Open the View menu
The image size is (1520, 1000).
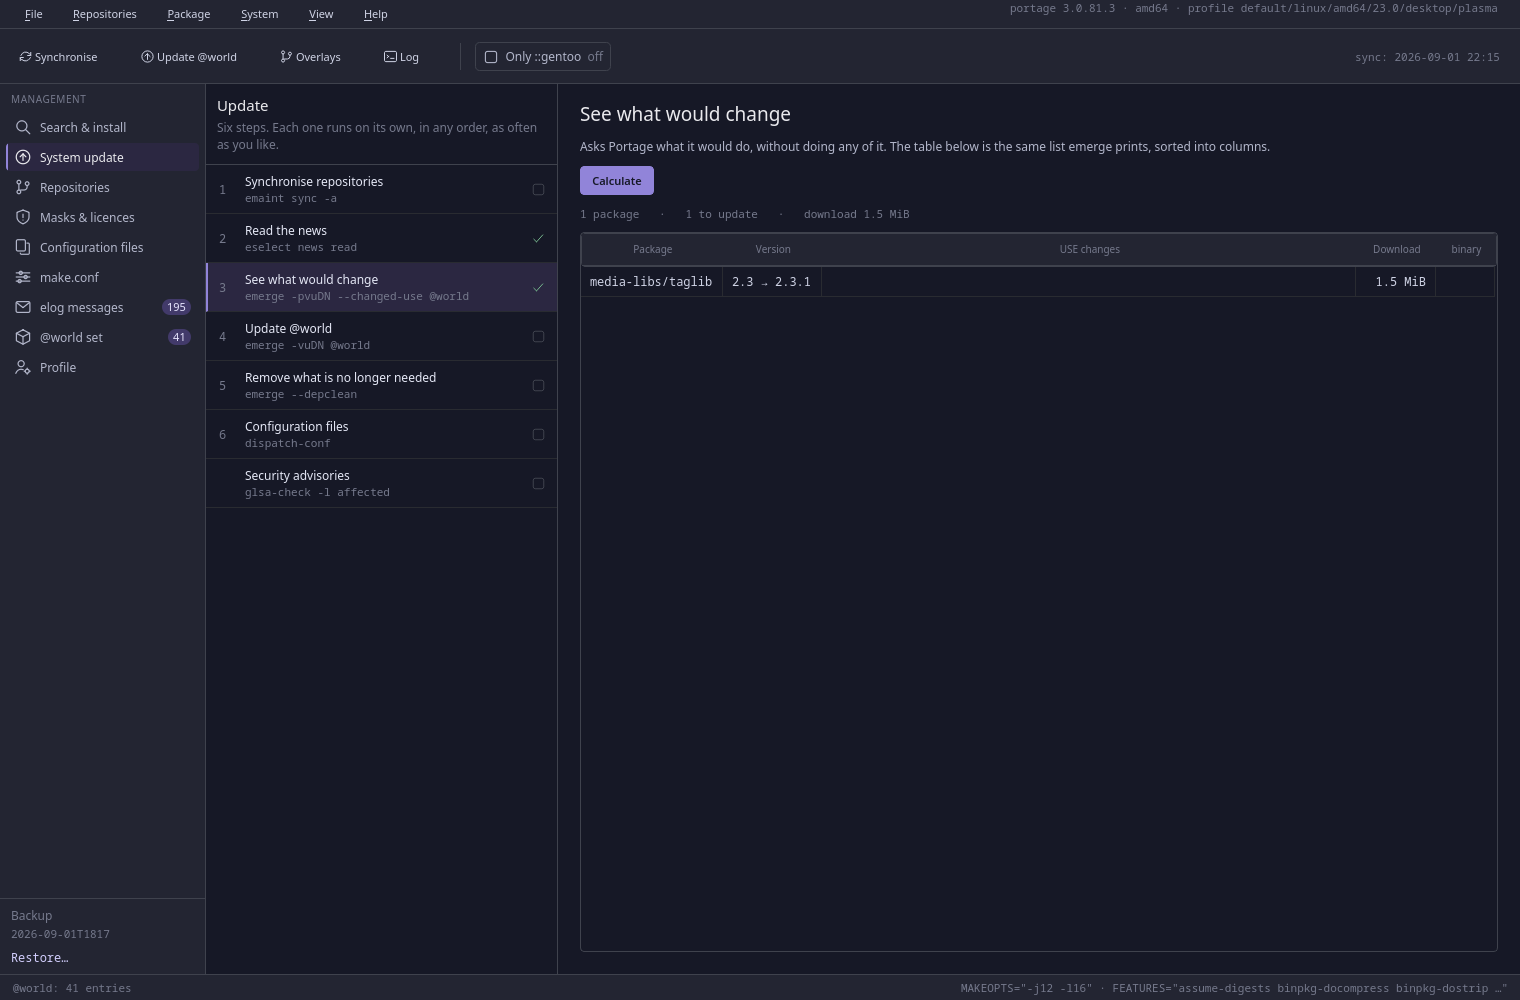(321, 14)
